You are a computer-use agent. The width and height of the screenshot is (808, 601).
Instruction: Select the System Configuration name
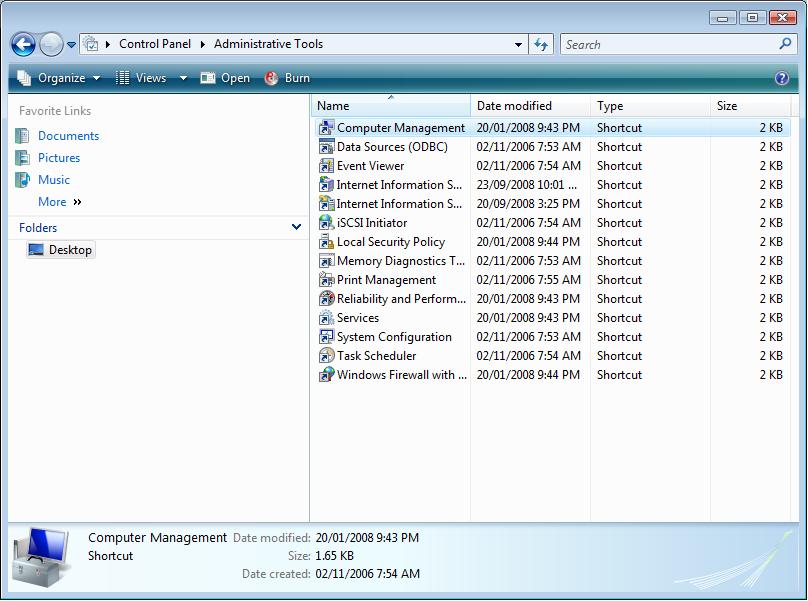(x=394, y=337)
